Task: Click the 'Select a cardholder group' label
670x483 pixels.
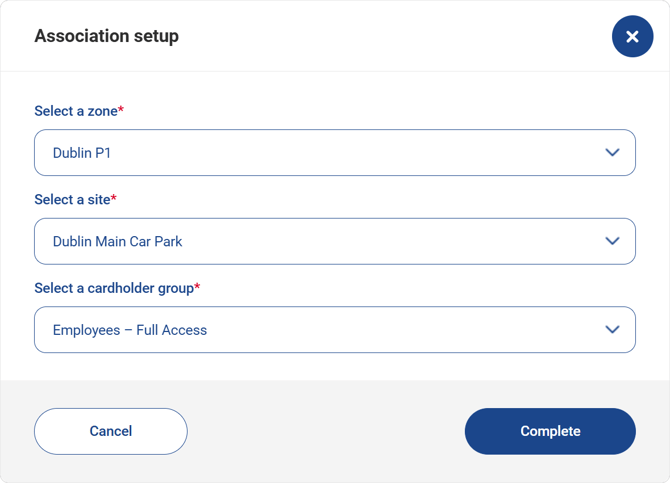Action: [x=113, y=288]
